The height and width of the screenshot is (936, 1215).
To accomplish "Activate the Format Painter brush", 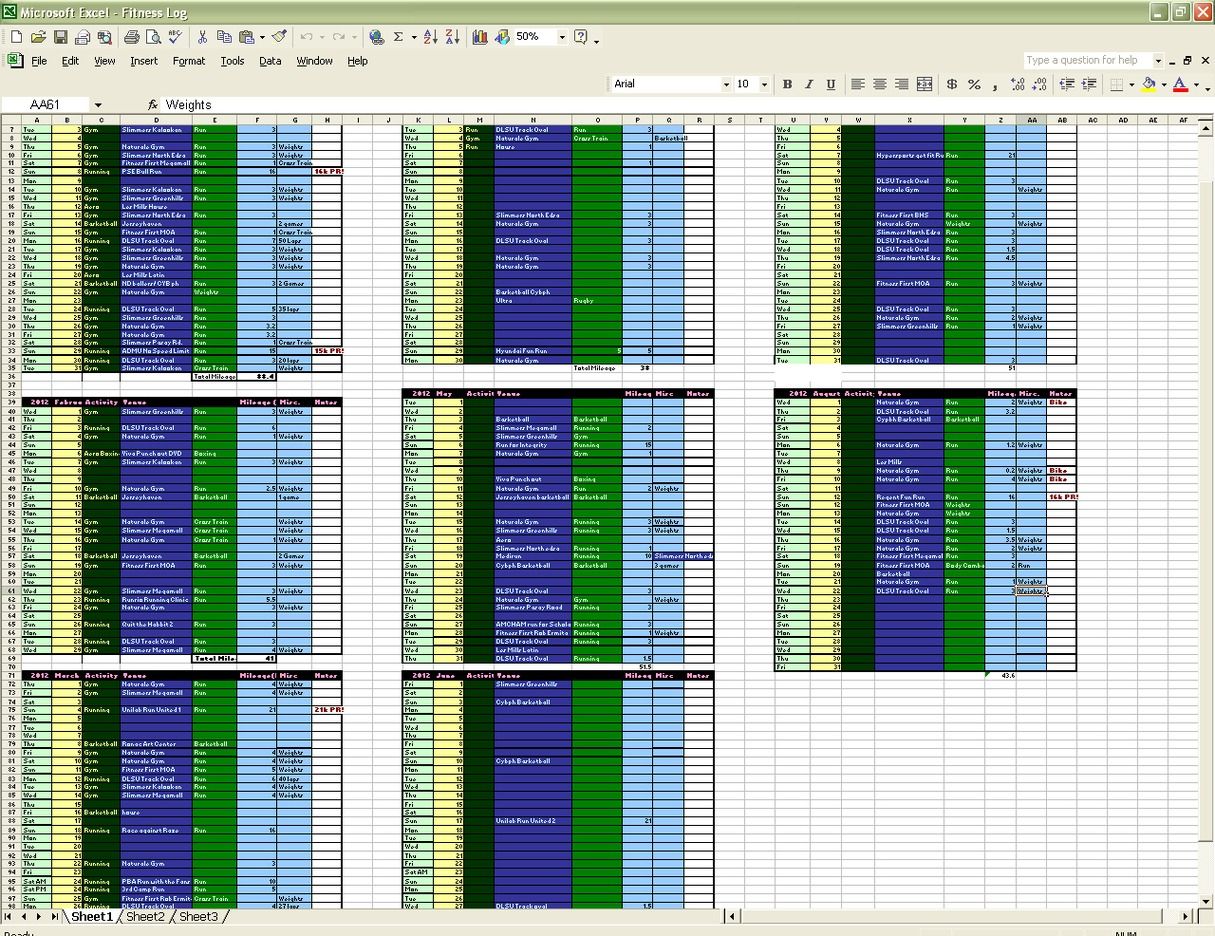I will [x=279, y=37].
